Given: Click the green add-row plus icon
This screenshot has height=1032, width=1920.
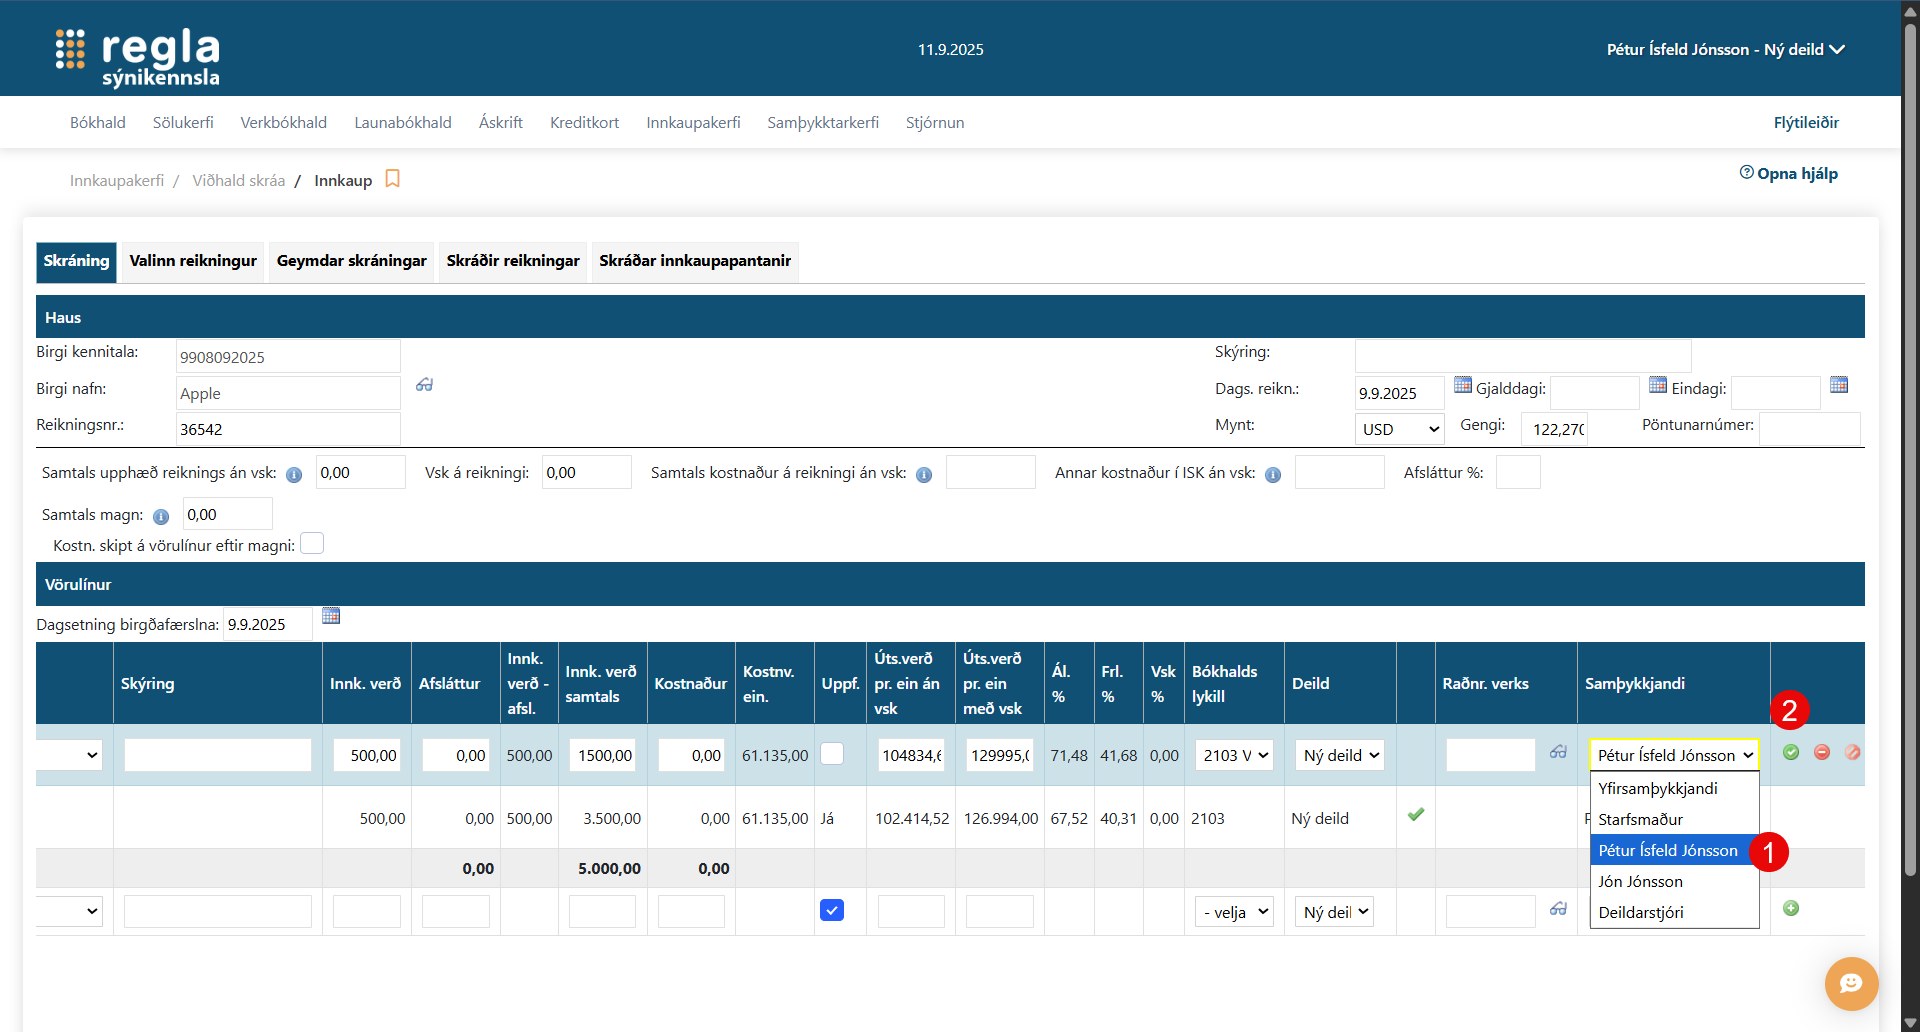Looking at the screenshot, I should click(x=1791, y=908).
